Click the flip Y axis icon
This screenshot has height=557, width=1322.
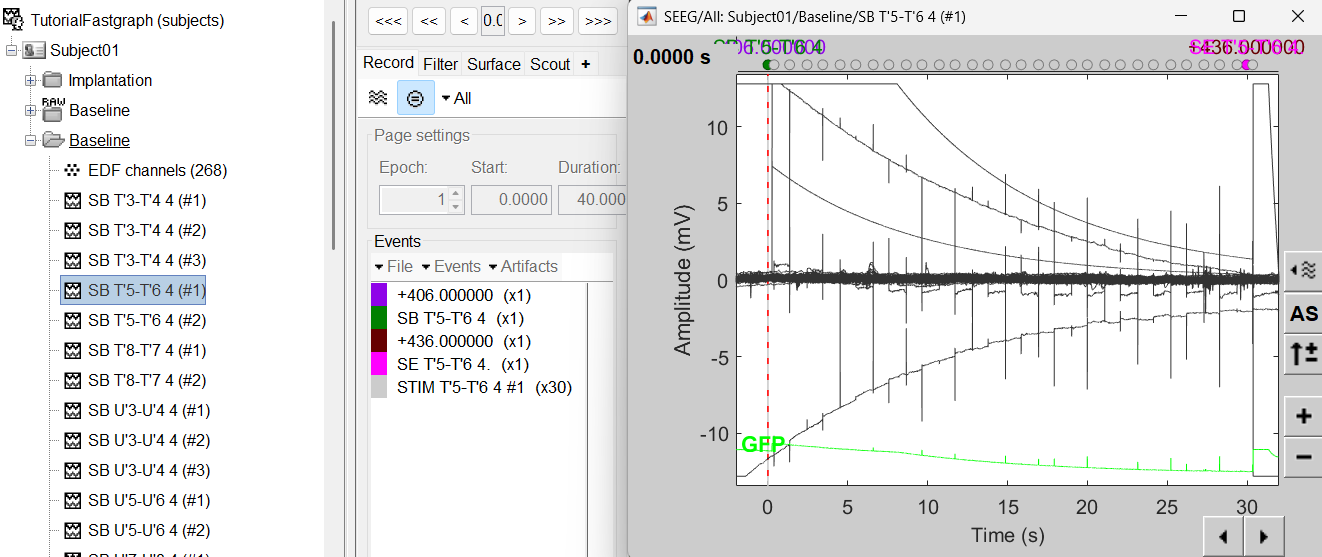(x=1304, y=353)
